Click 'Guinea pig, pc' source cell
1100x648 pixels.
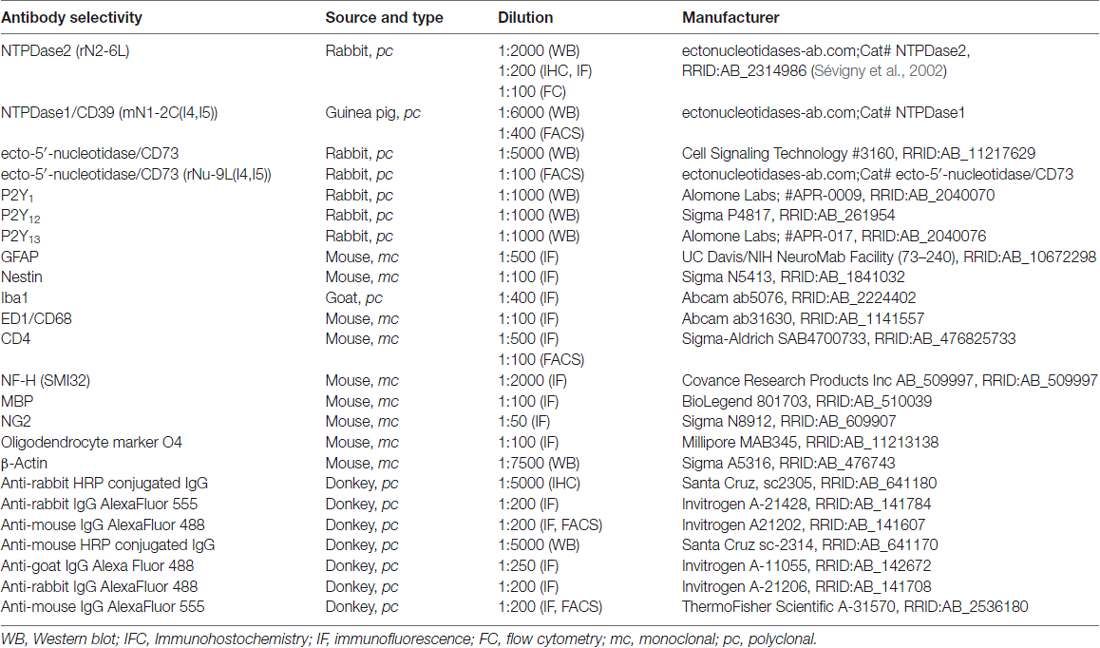(373, 112)
